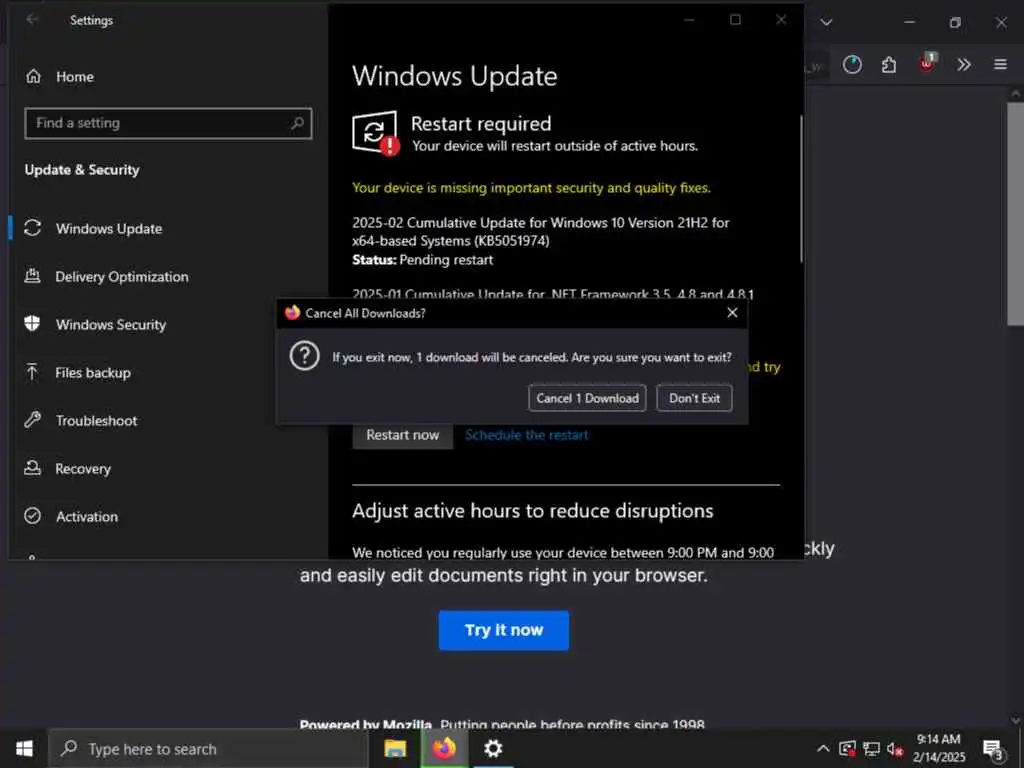Click the Restart required status icon
The image size is (1024, 768).
376,133
